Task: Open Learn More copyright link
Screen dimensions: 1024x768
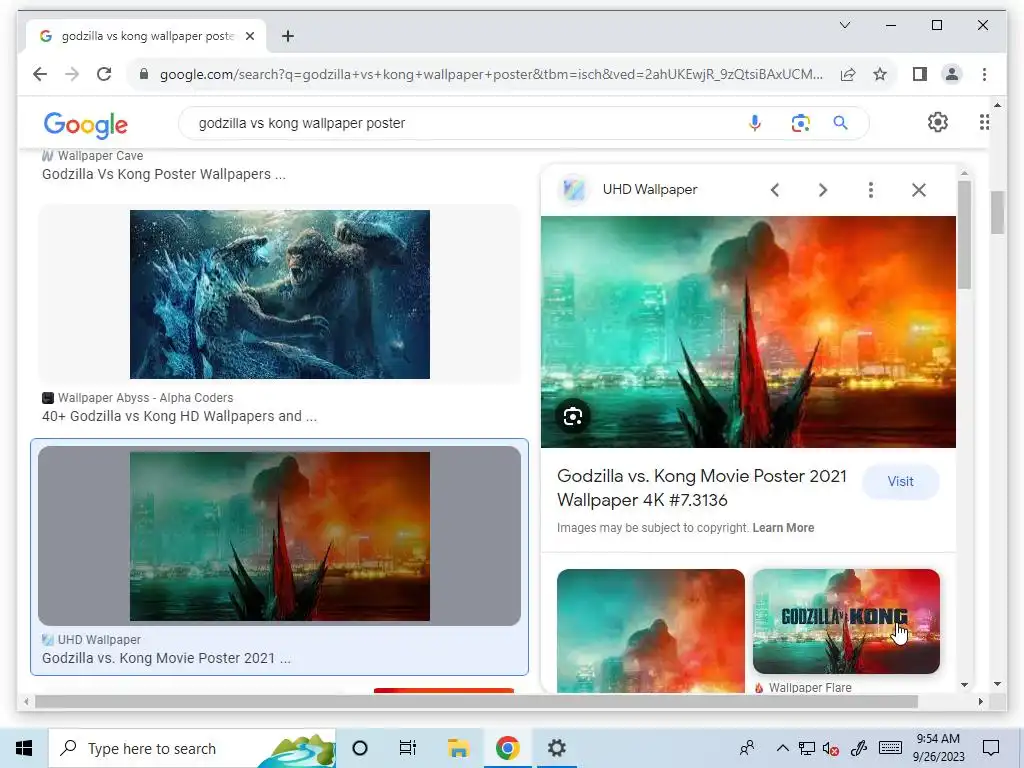Action: (783, 528)
